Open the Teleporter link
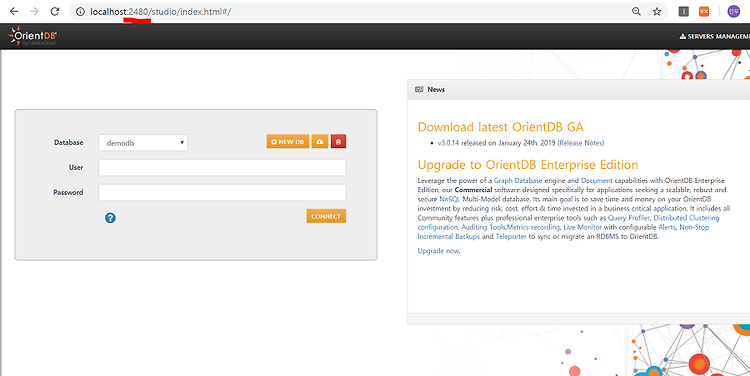The image size is (750, 376). (x=511, y=237)
